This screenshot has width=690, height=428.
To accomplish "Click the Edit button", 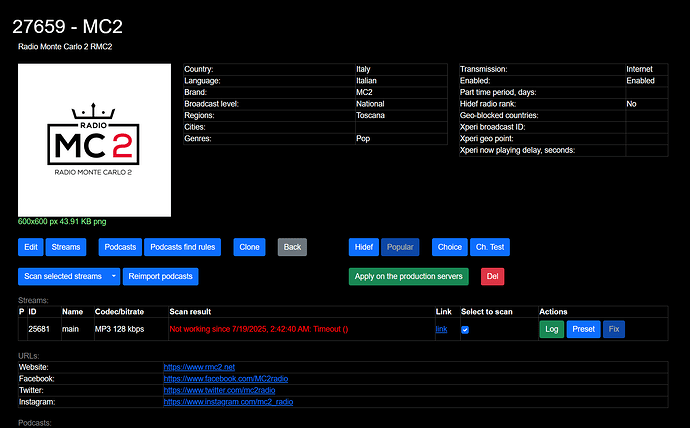I will (30, 247).
